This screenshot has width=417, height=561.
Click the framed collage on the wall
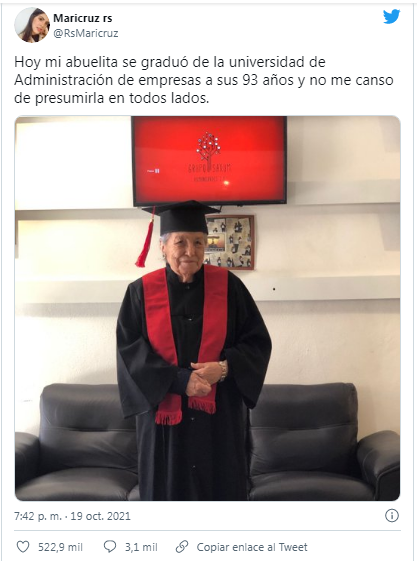pyautogui.click(x=231, y=242)
